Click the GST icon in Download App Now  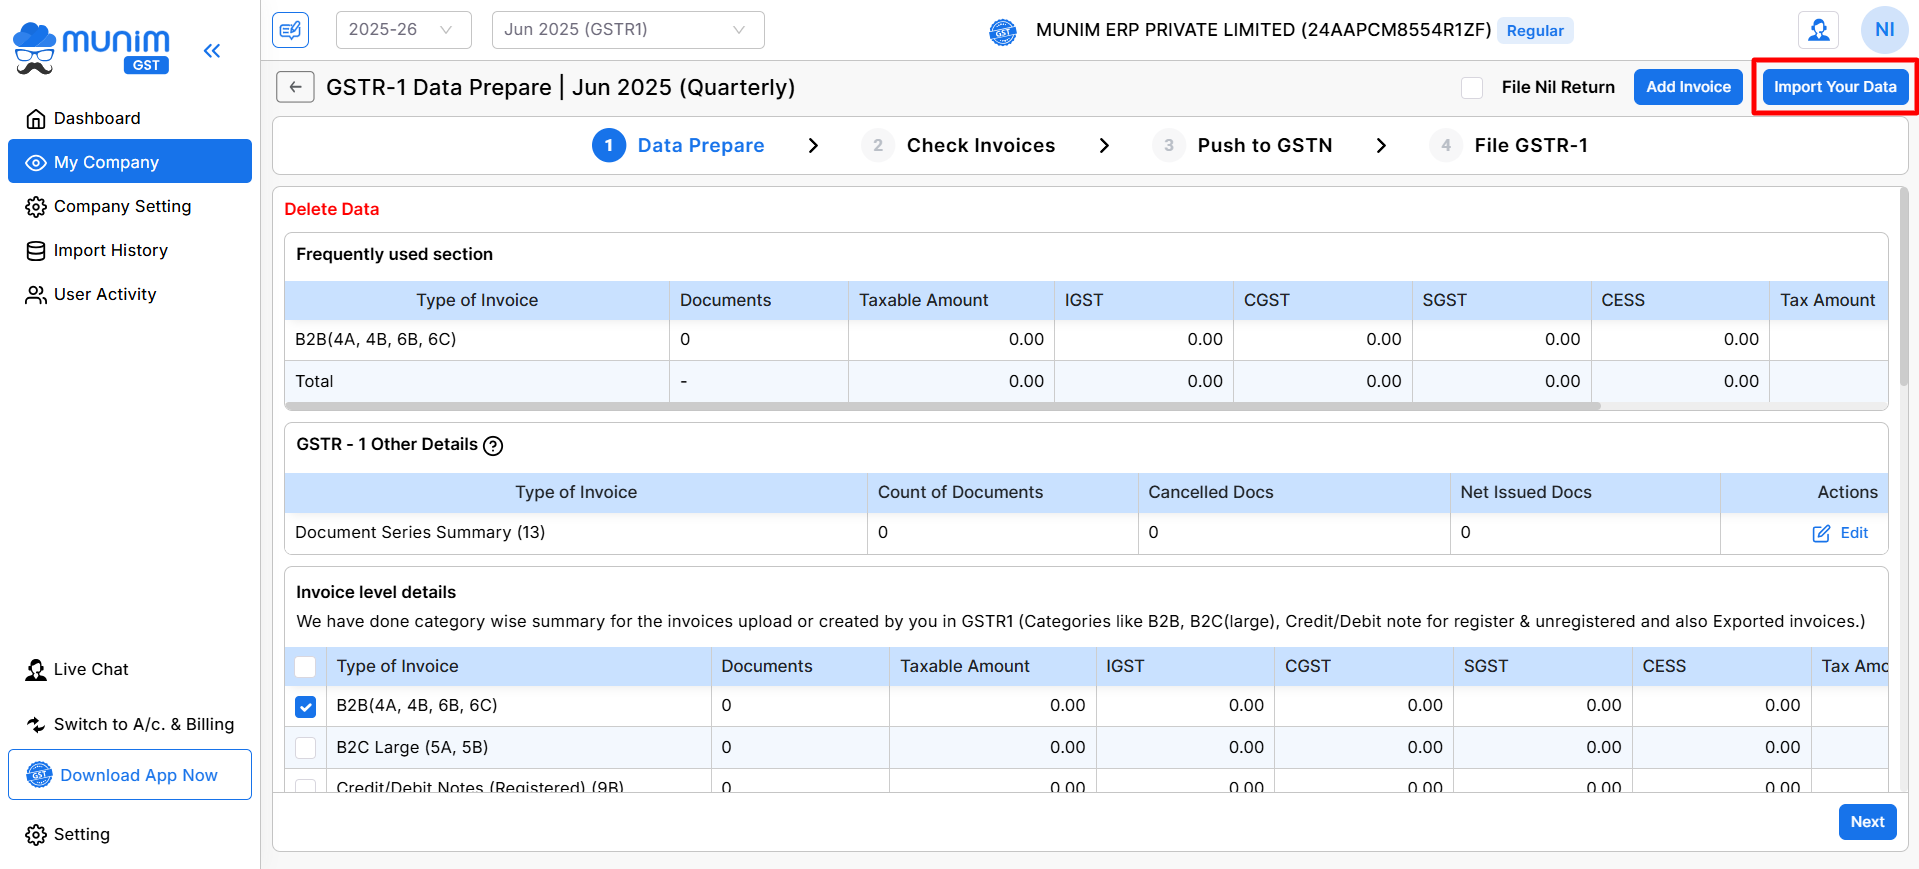tap(39, 775)
